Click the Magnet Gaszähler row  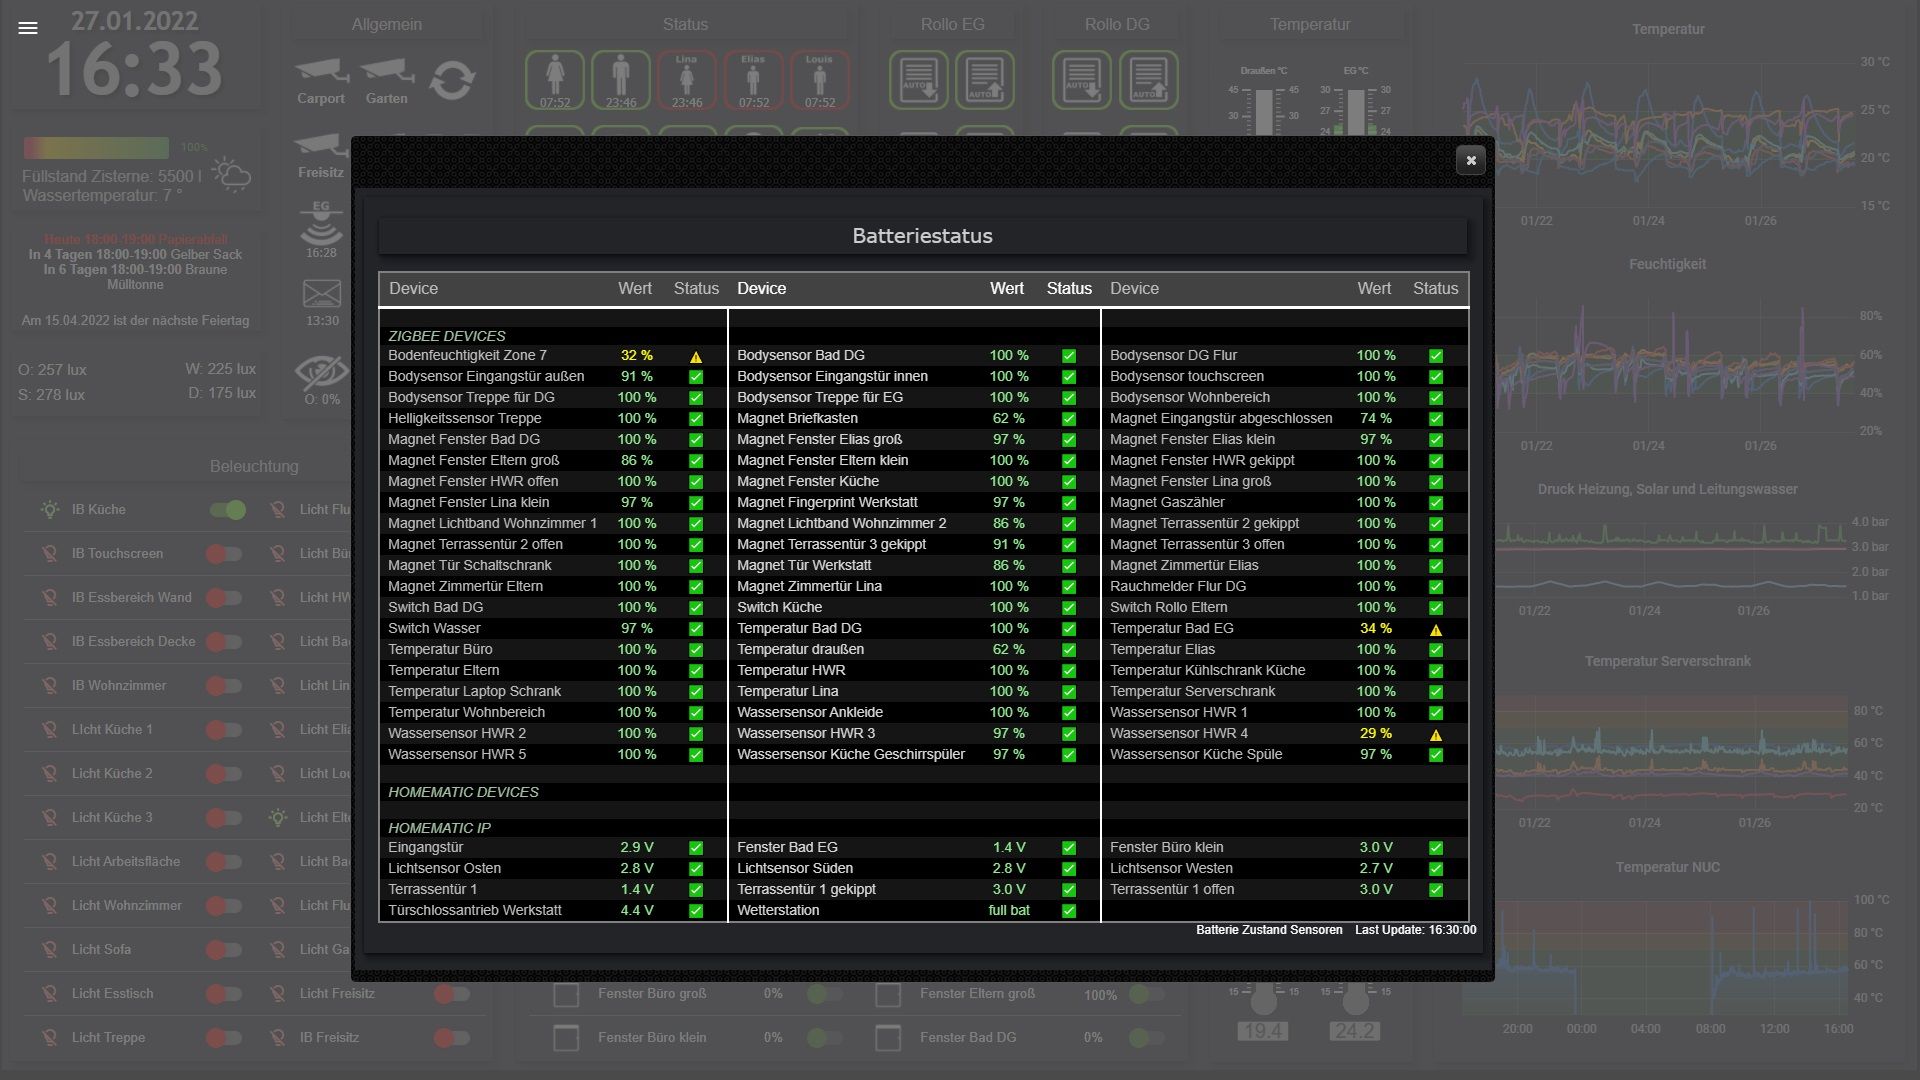[1284, 503]
